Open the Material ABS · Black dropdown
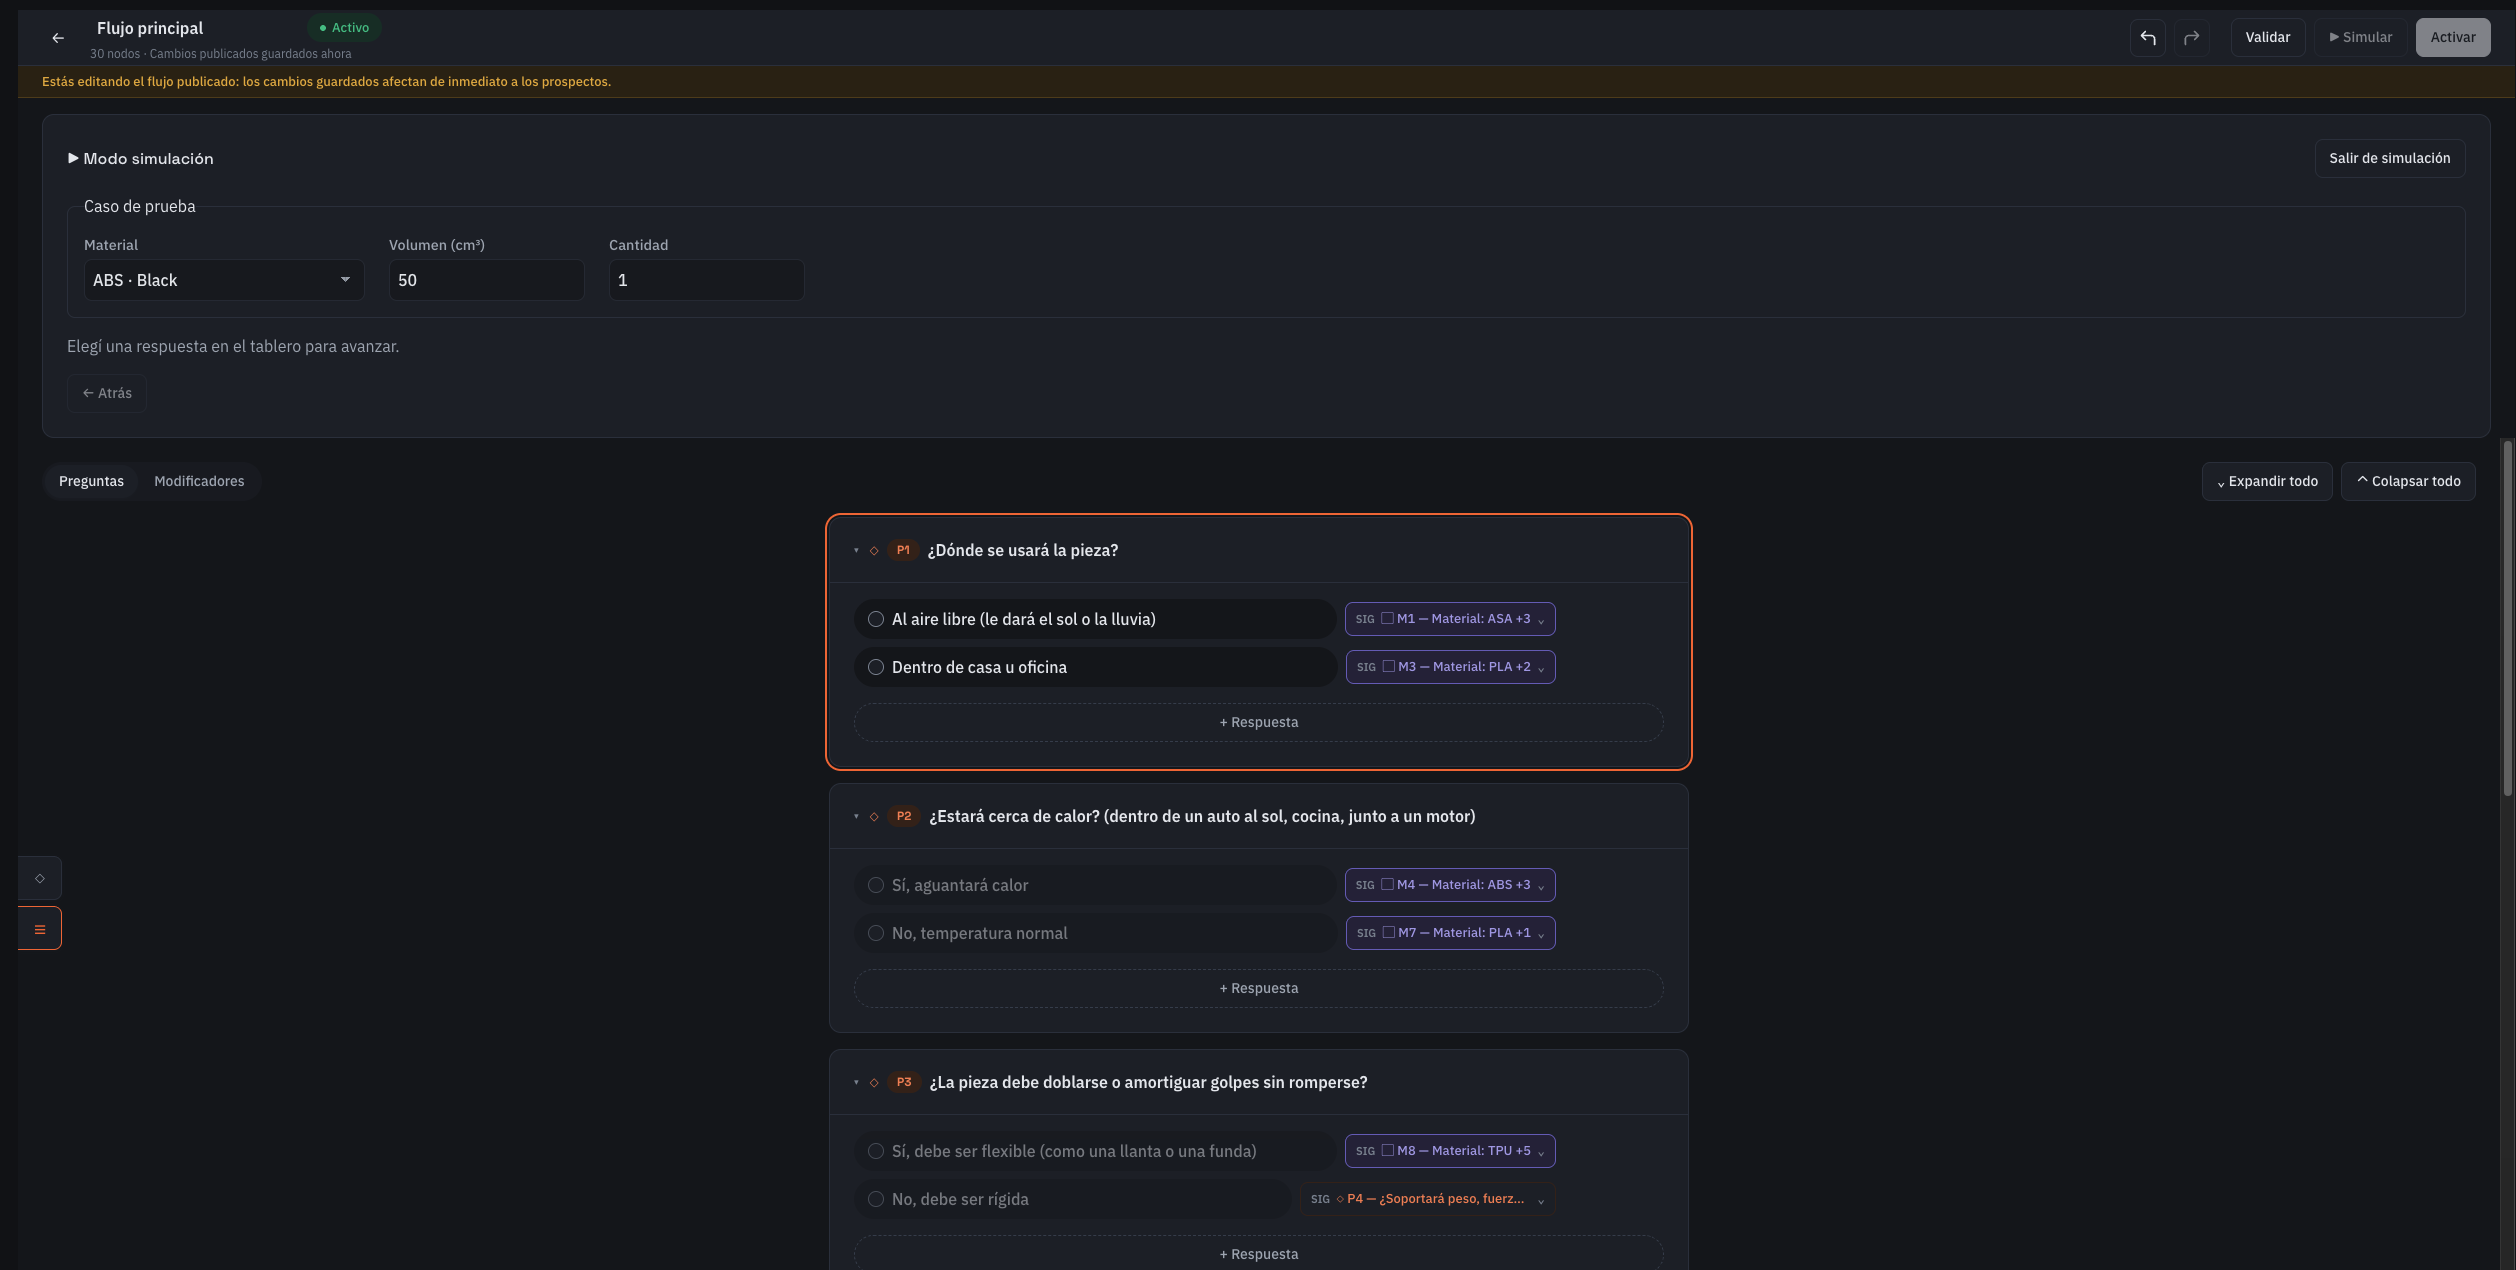The width and height of the screenshot is (2516, 1270). click(224, 280)
